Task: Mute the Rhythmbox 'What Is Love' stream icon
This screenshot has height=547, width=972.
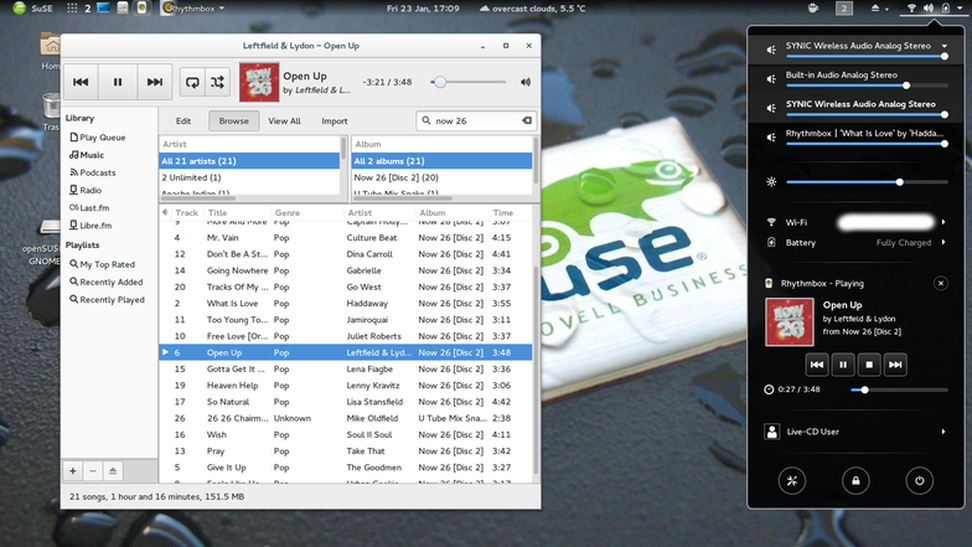Action: click(x=771, y=137)
